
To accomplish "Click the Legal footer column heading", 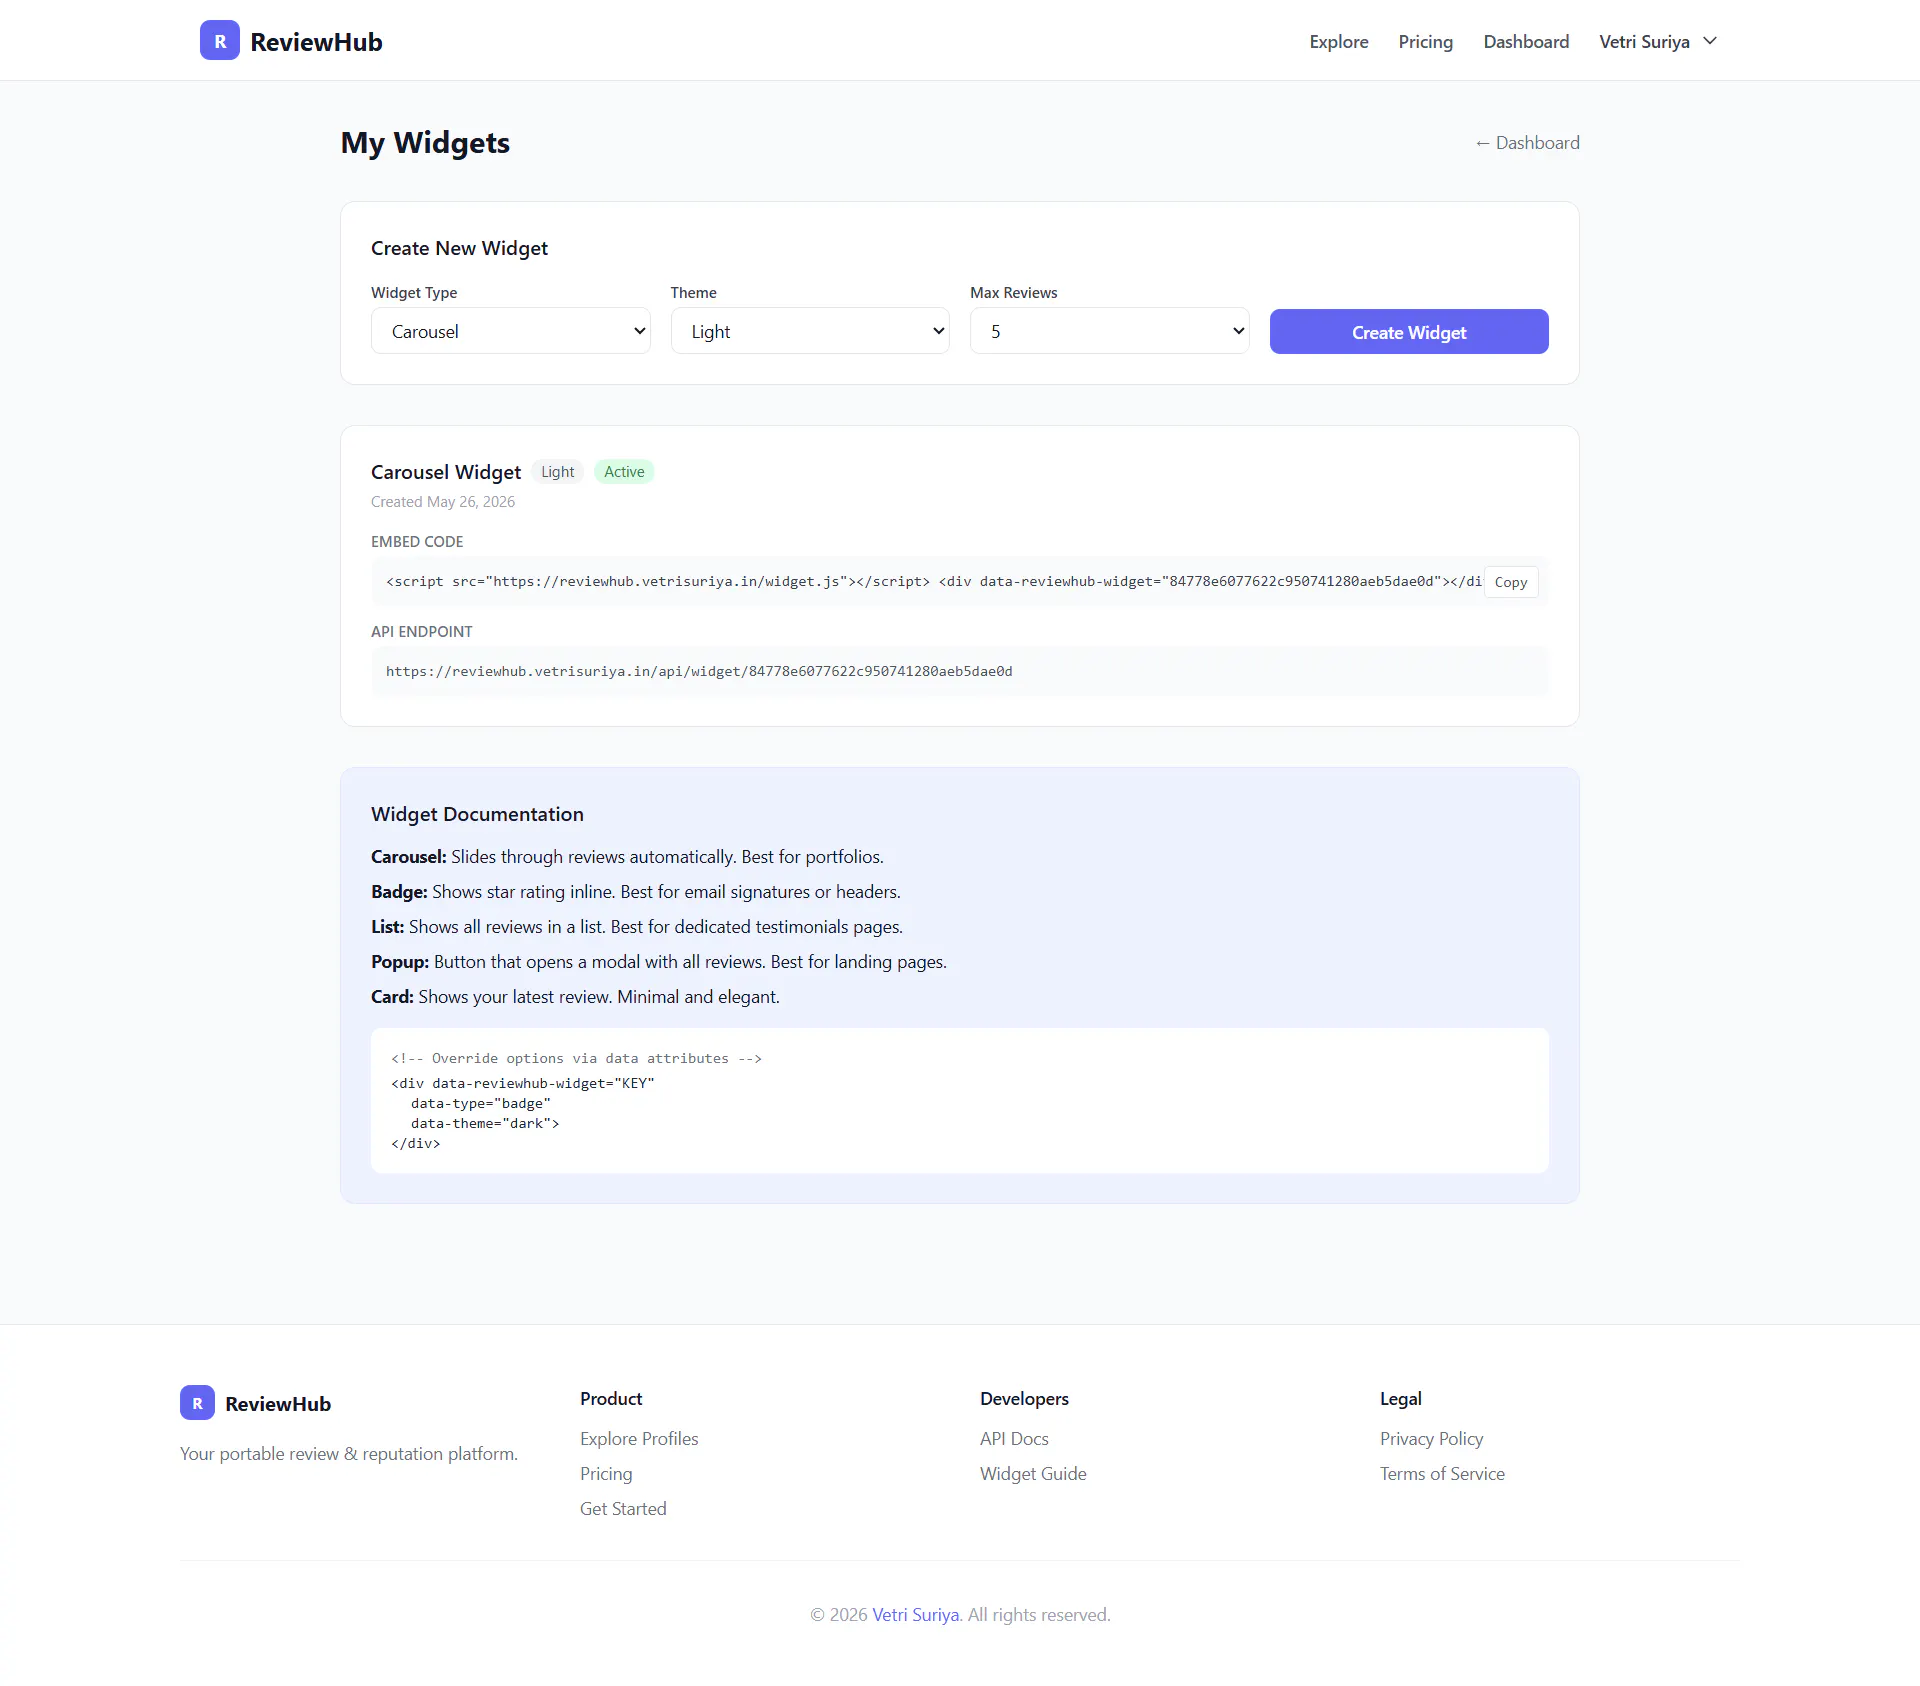I will coord(1400,1399).
